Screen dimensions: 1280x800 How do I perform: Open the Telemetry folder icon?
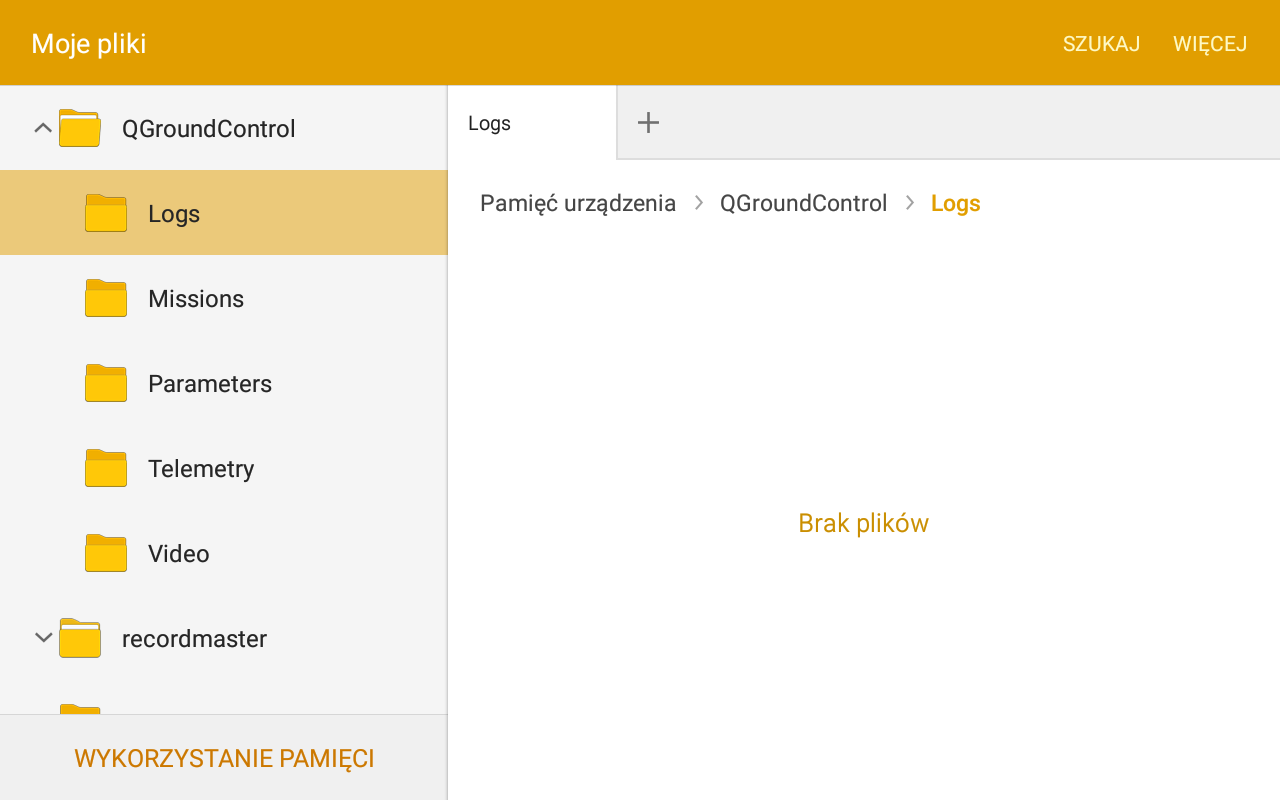[x=105, y=468]
